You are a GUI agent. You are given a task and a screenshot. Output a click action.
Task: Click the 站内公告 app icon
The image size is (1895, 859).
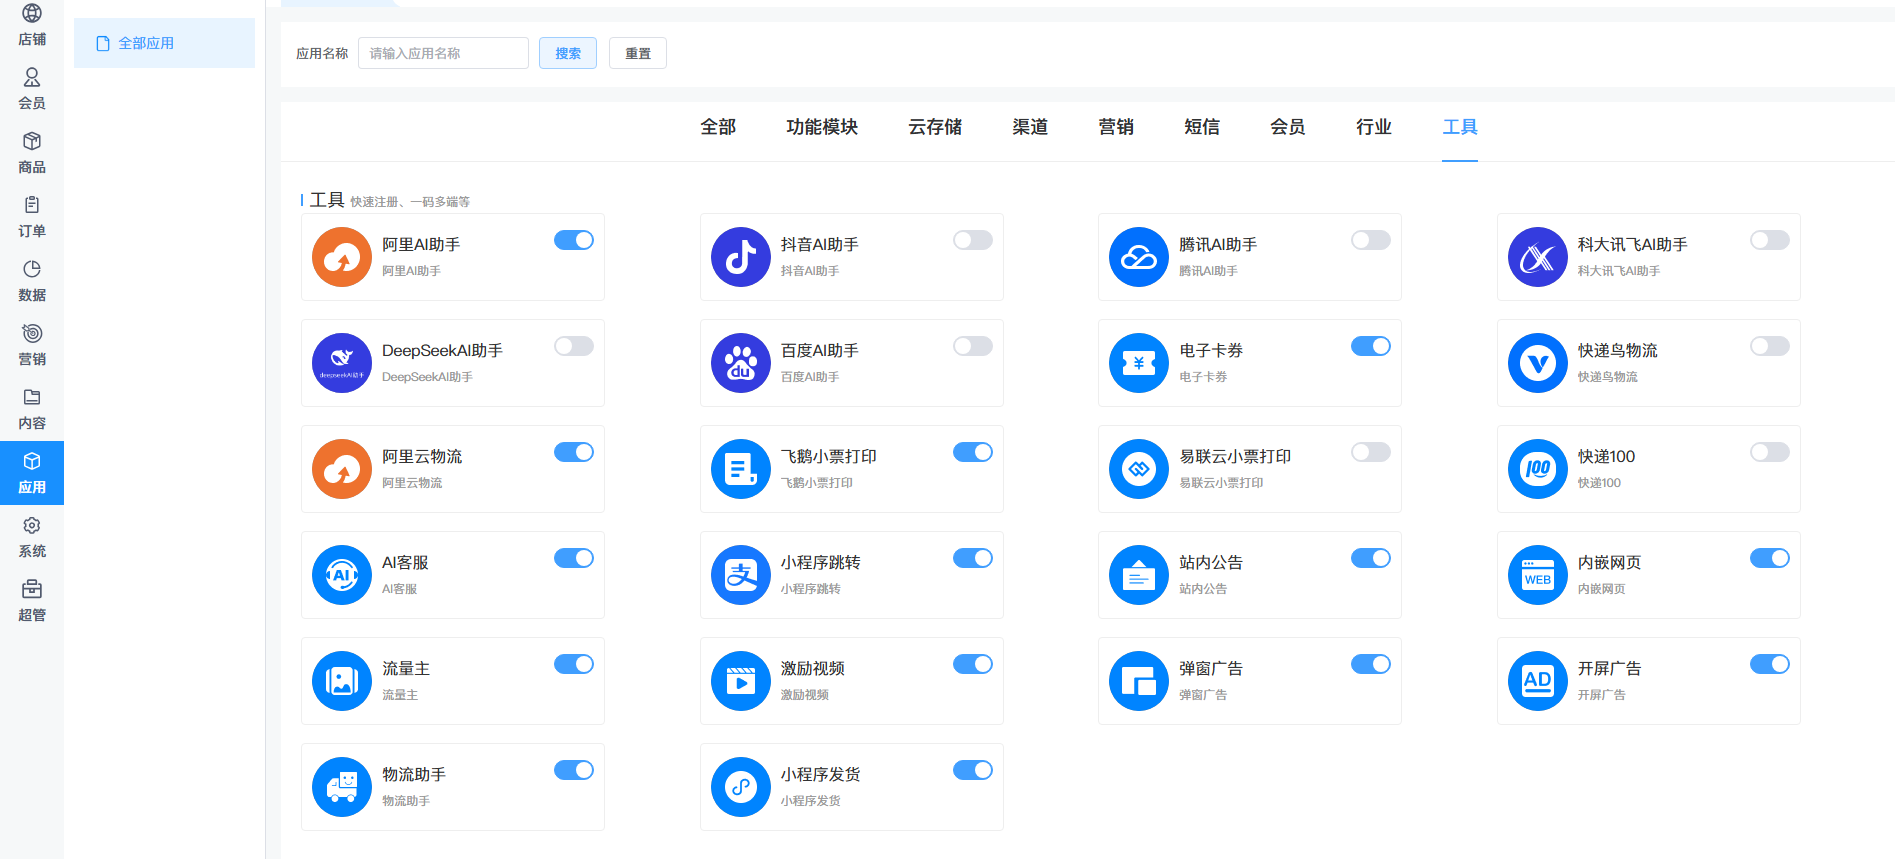click(x=1139, y=575)
